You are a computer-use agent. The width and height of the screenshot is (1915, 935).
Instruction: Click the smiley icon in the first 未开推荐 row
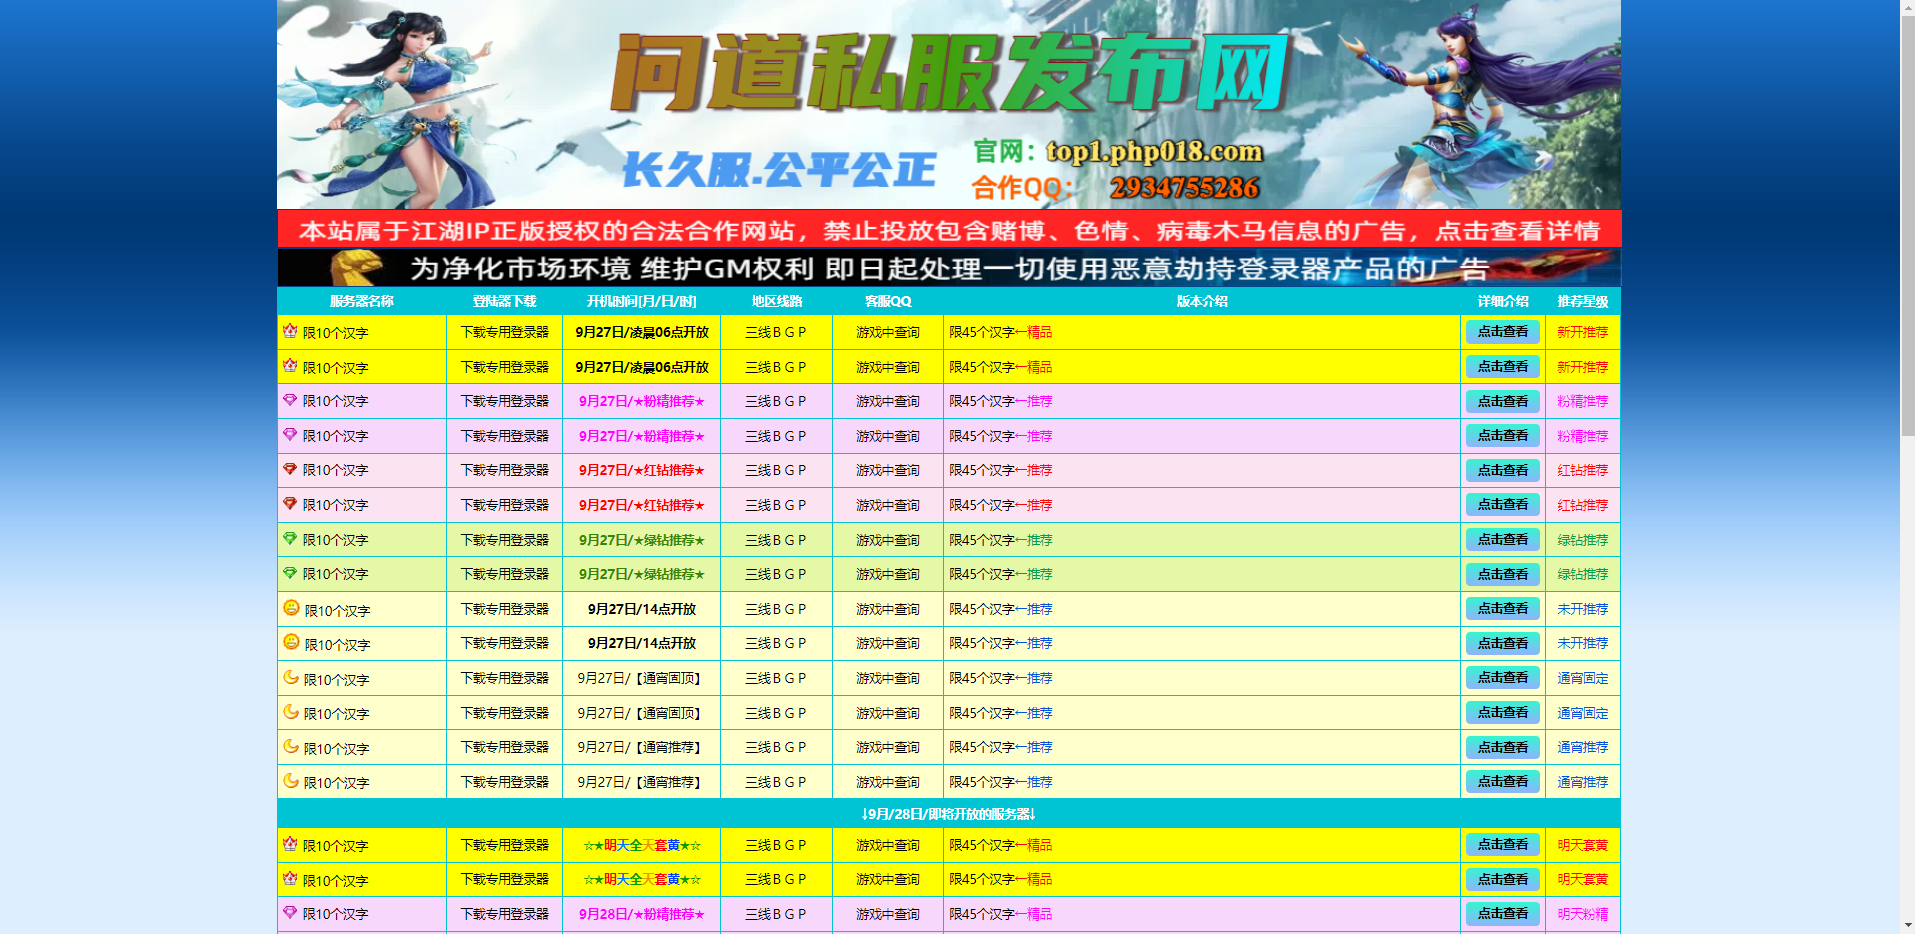(291, 607)
